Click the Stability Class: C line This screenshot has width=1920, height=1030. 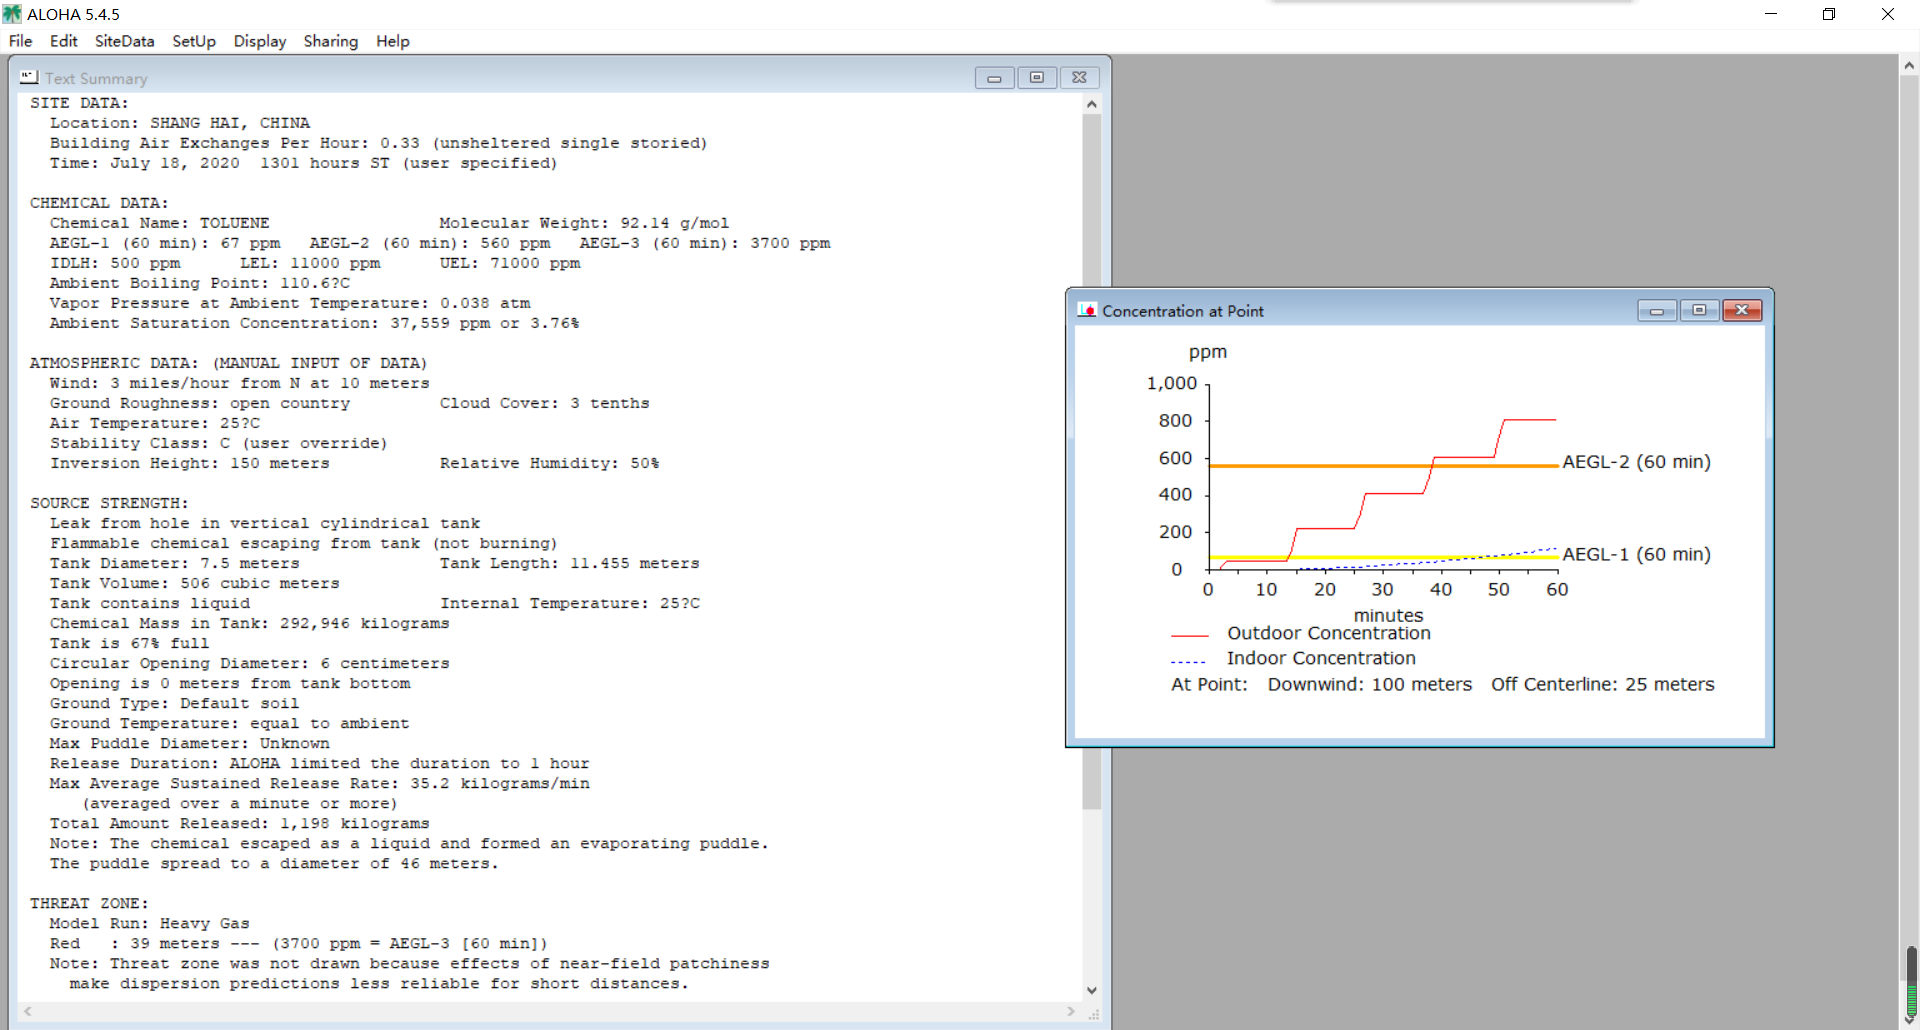tap(218, 443)
